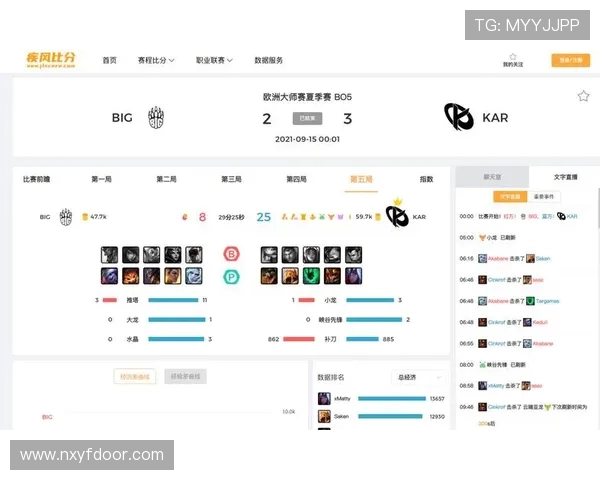Click BIG's first banned champion portrait
This screenshot has width=600, height=480.
click(x=109, y=255)
